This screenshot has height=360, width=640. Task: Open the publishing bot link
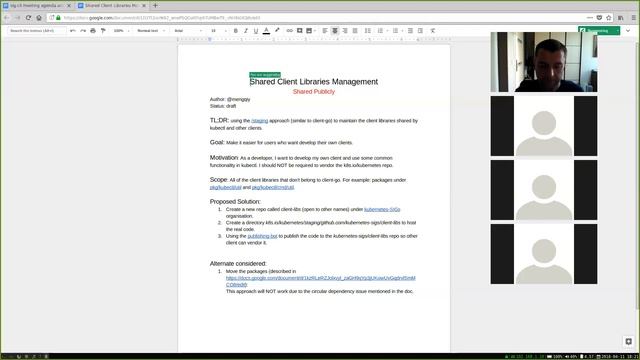[x=262, y=236]
